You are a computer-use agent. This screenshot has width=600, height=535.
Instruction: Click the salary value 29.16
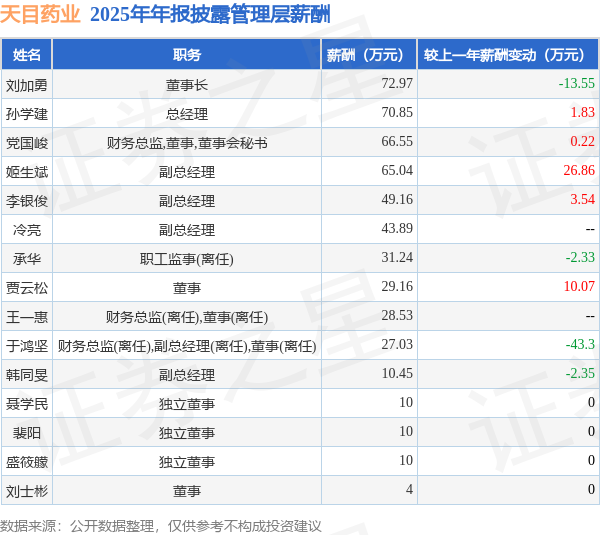(x=397, y=286)
